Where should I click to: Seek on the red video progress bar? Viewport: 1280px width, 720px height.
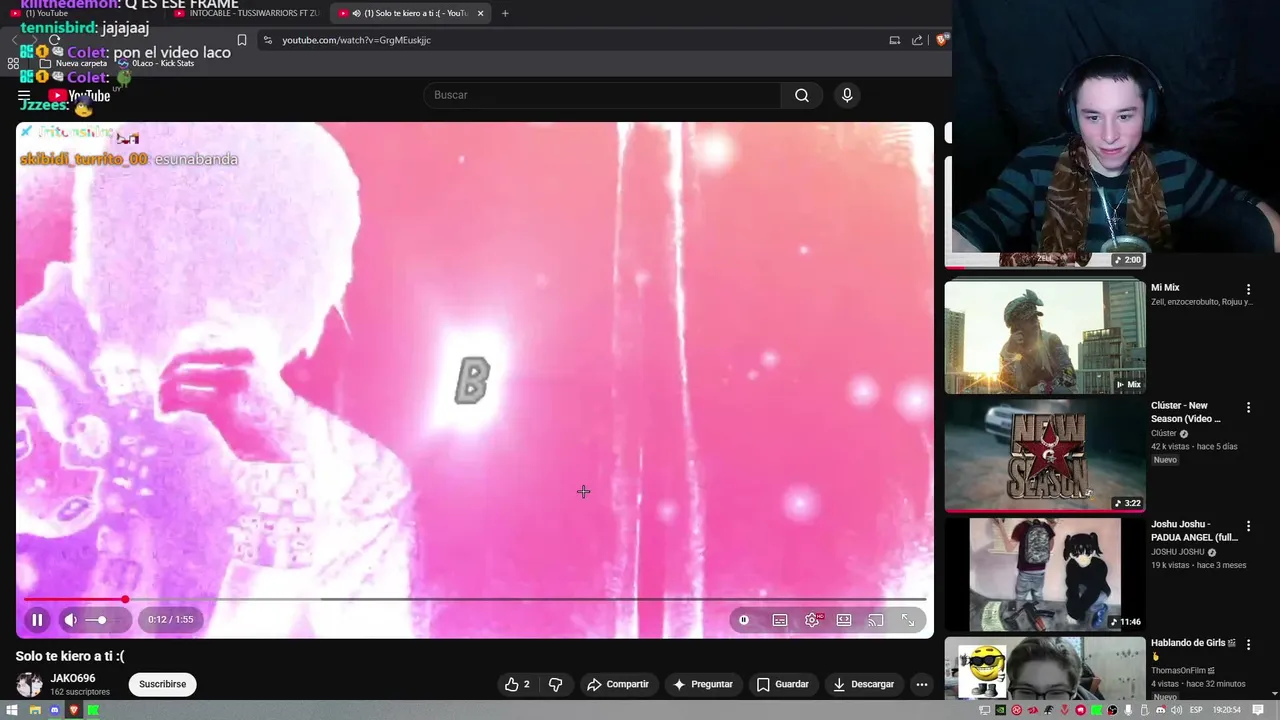(x=475, y=599)
